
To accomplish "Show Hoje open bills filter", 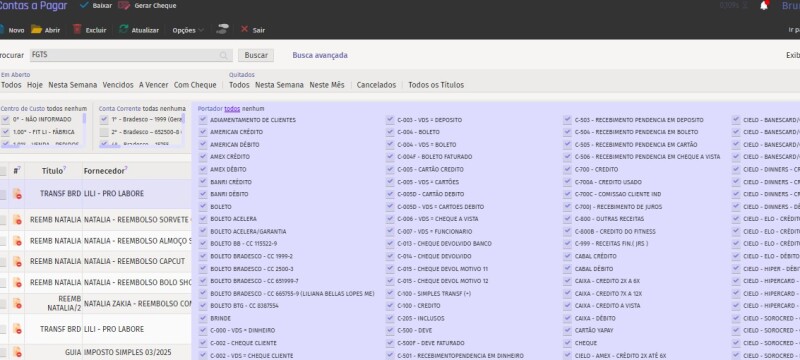I will tap(35, 85).
